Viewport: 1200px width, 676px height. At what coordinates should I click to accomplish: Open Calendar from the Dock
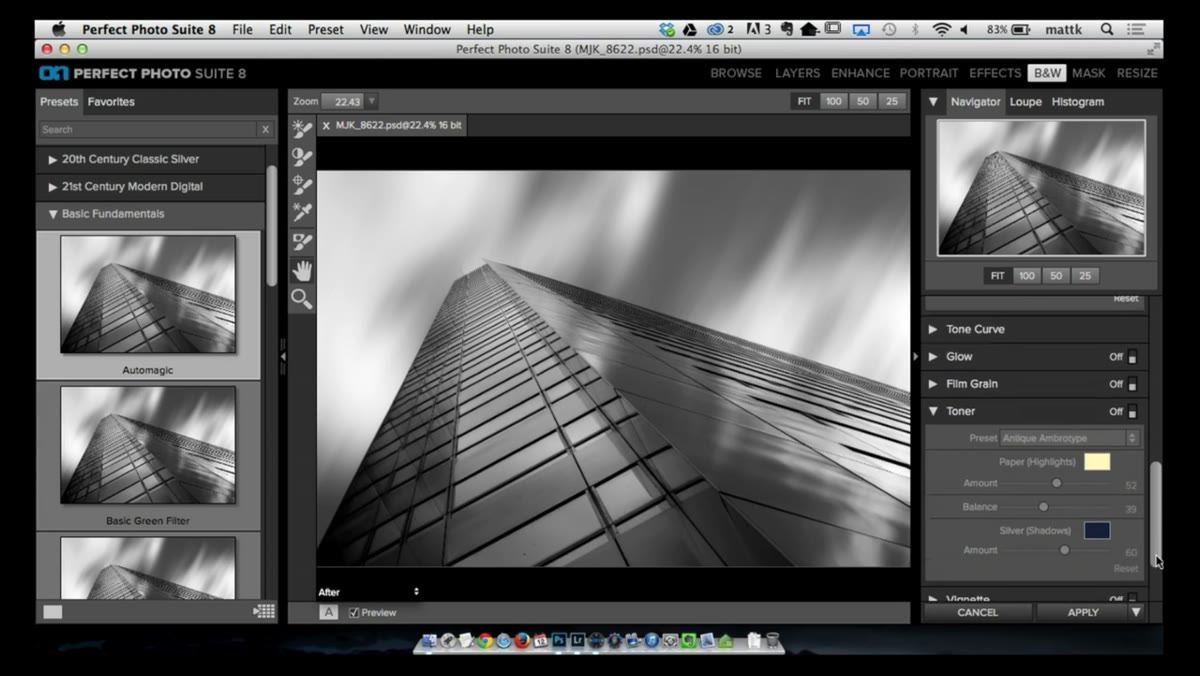[x=540, y=640]
